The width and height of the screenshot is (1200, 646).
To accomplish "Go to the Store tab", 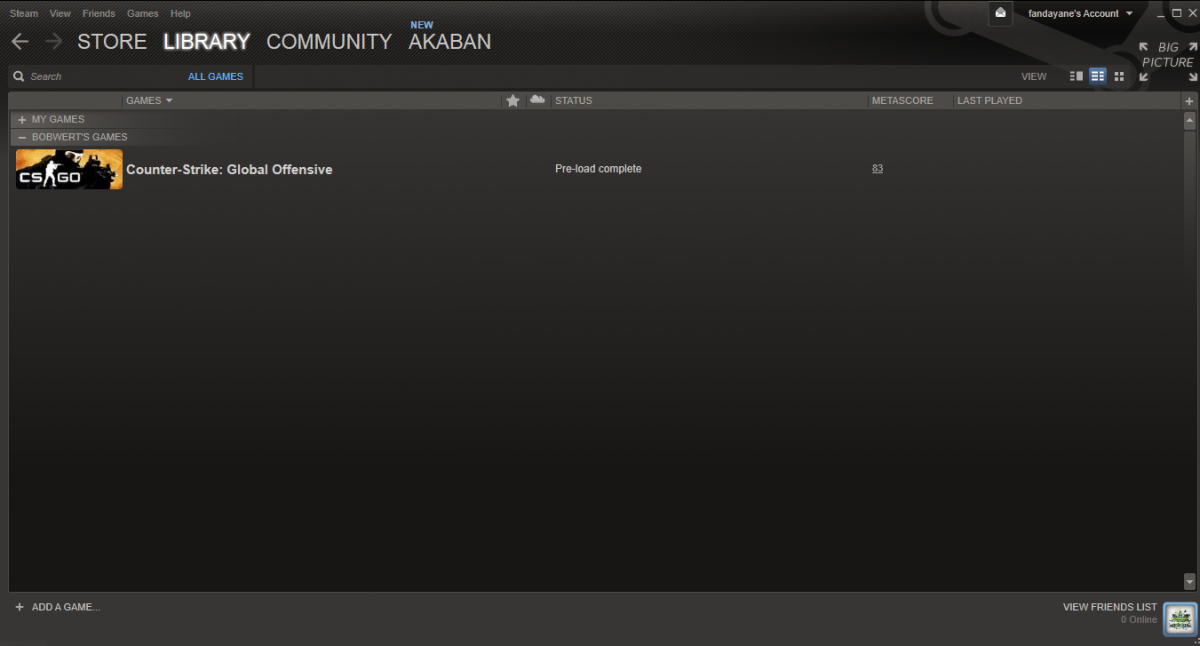I will coord(112,42).
